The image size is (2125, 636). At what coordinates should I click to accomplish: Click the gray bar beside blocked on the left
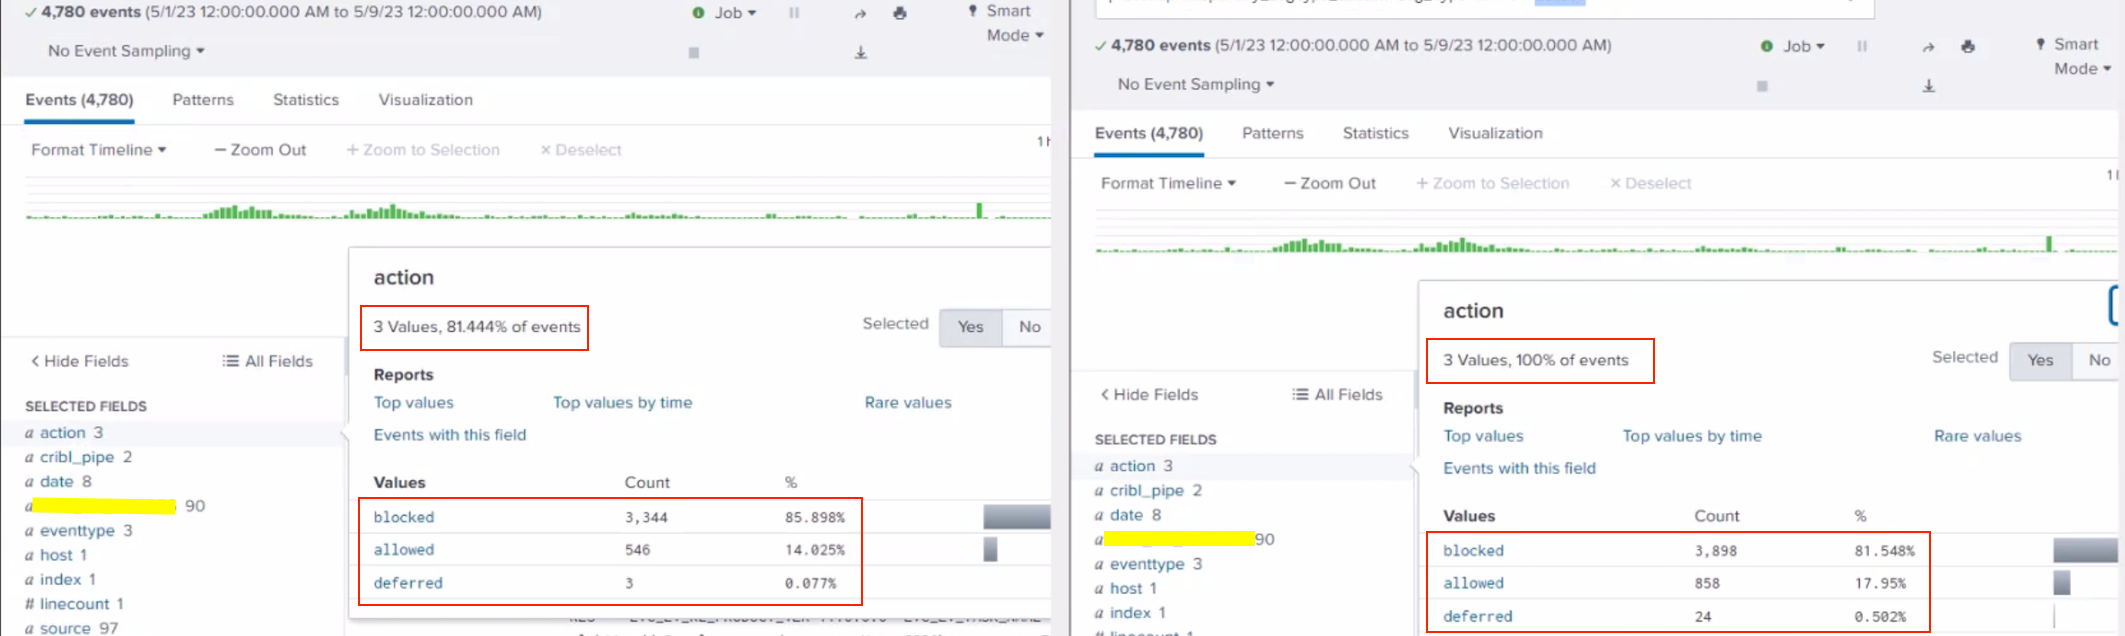(1016, 517)
